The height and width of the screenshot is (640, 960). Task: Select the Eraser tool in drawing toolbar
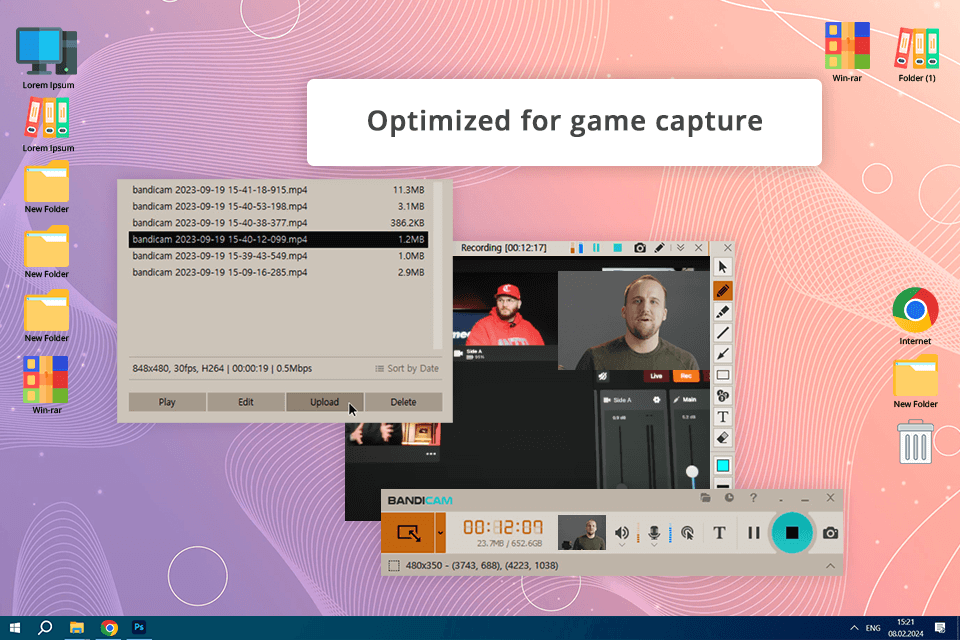tap(722, 438)
